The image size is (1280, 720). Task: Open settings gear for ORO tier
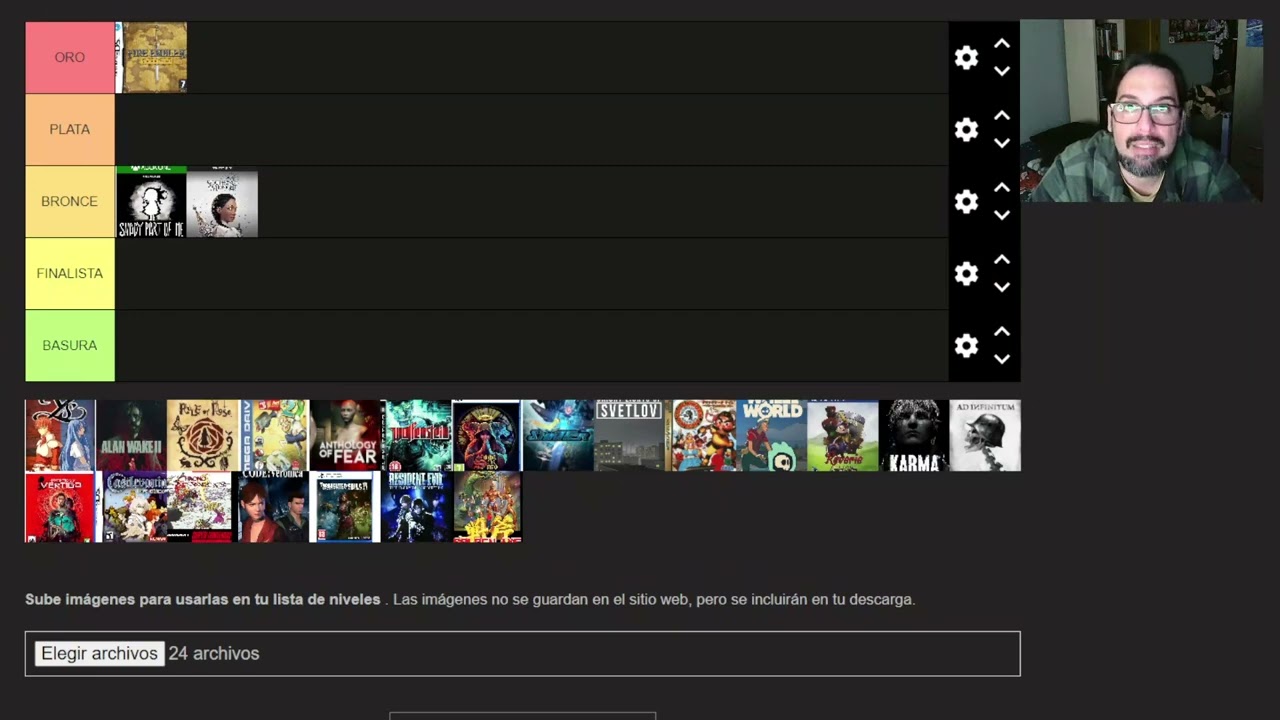click(966, 58)
